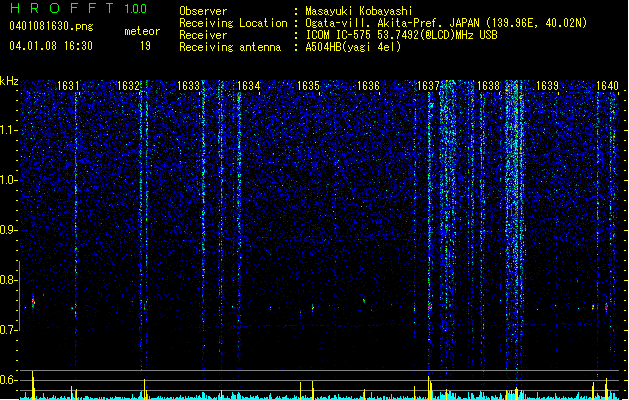Click the 1631 time marker
The height and width of the screenshot is (400, 629).
point(68,86)
